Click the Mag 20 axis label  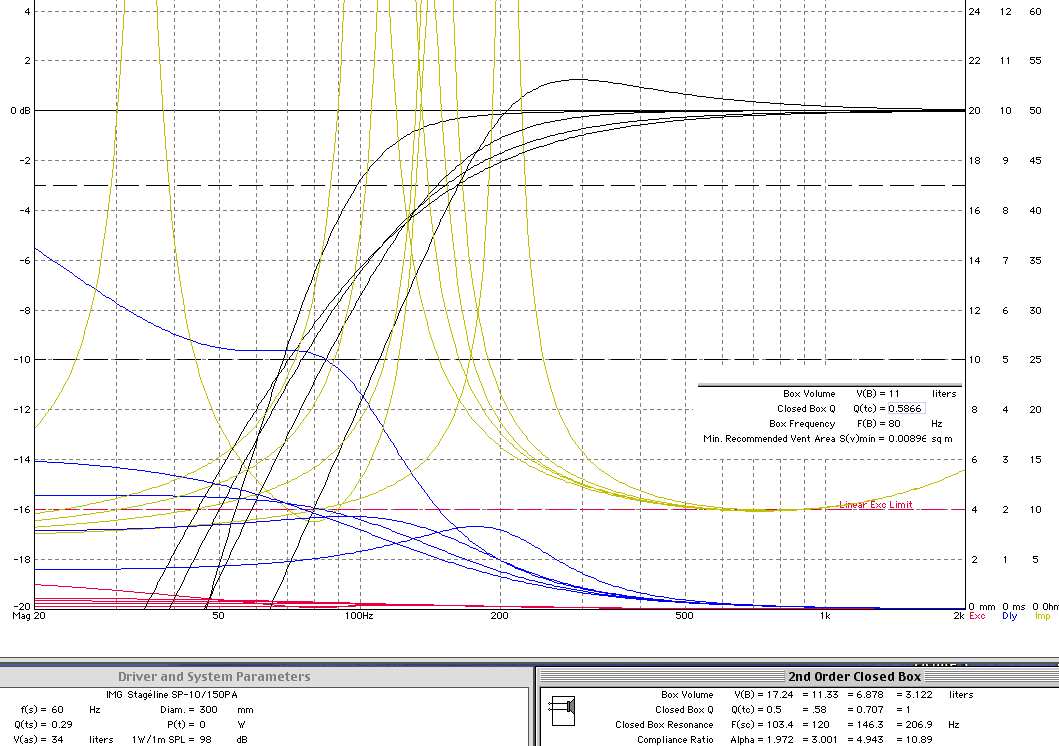[29, 616]
